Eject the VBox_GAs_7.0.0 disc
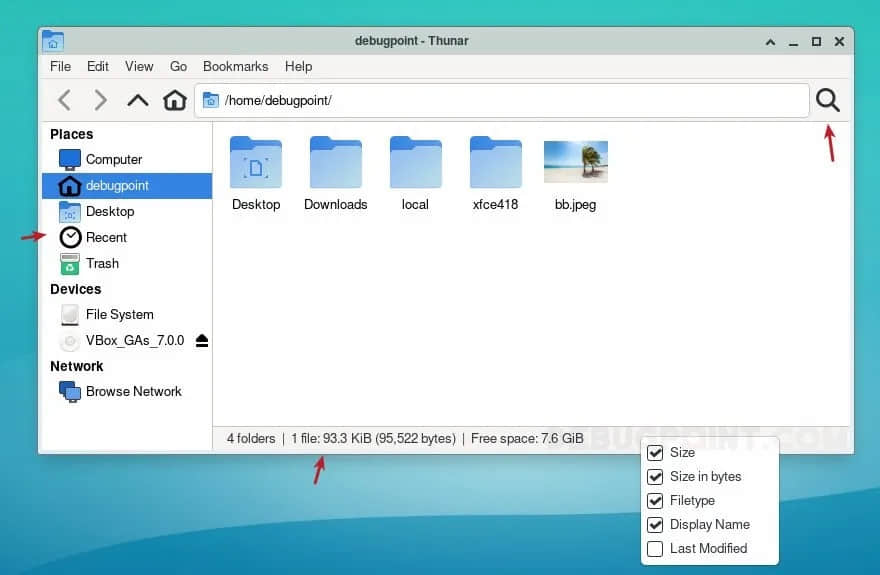Screen dimensions: 880x575 click(202, 341)
